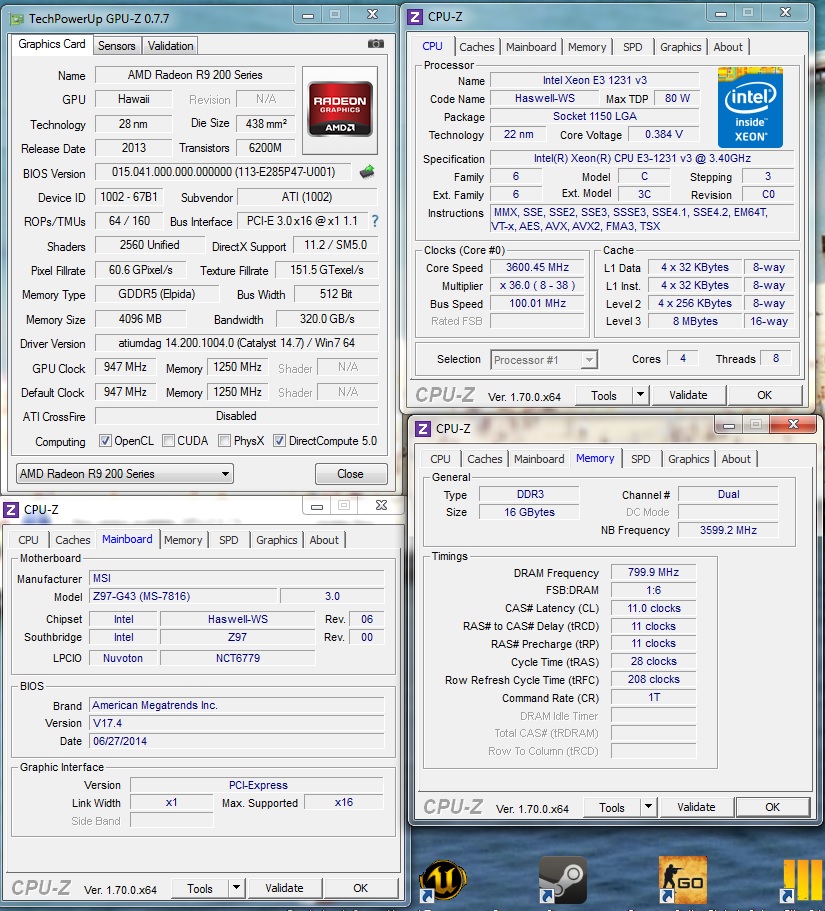Image resolution: width=825 pixels, height=911 pixels.
Task: Click the Core Speed value 3600.45 MHz
Action: pos(537,267)
